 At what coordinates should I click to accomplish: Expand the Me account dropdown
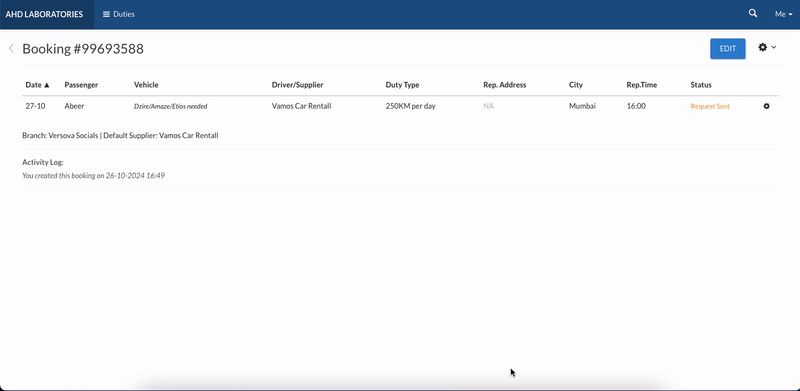(783, 14)
